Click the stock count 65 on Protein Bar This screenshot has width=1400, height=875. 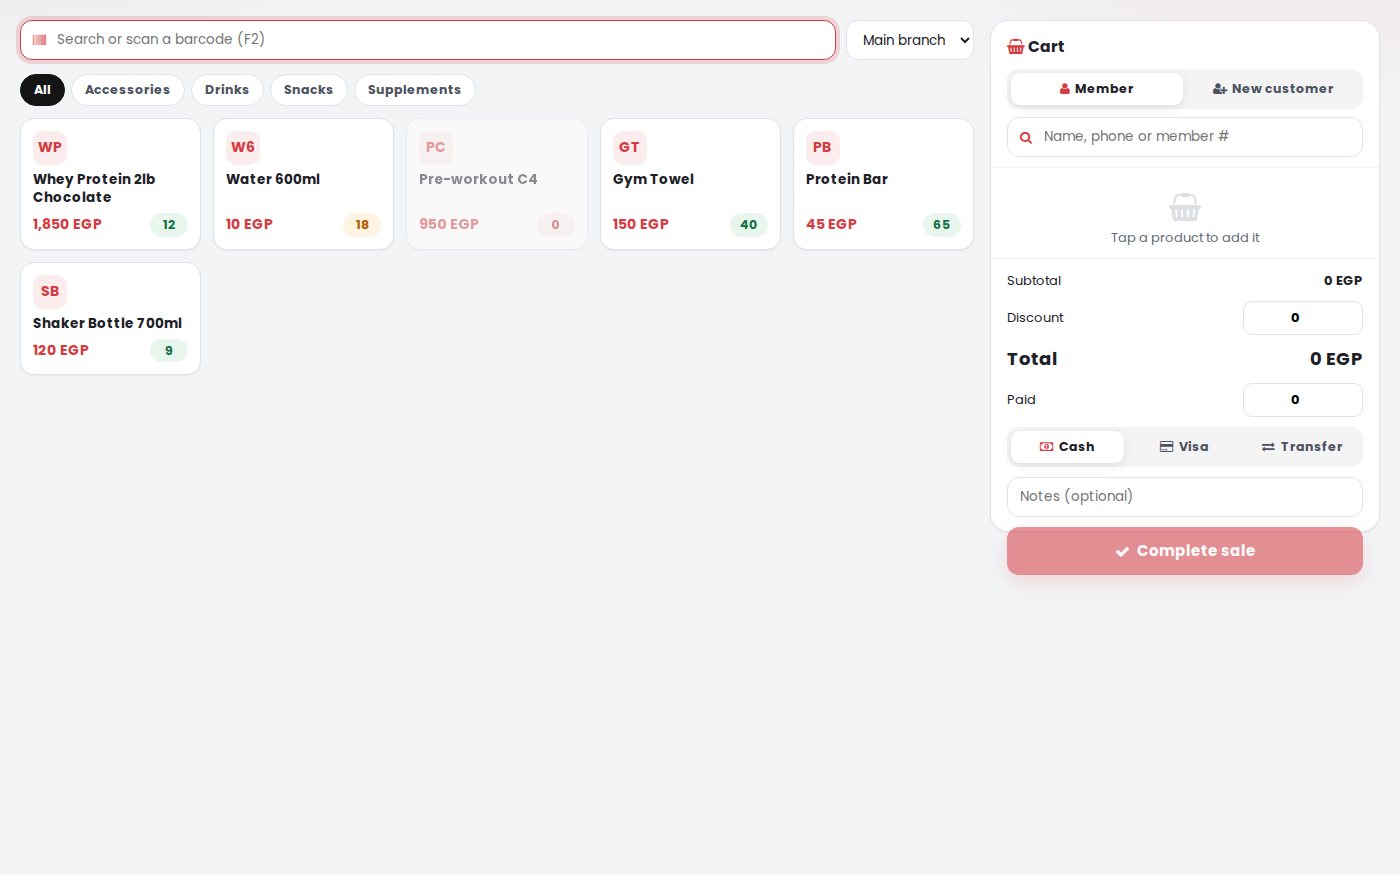coord(942,225)
